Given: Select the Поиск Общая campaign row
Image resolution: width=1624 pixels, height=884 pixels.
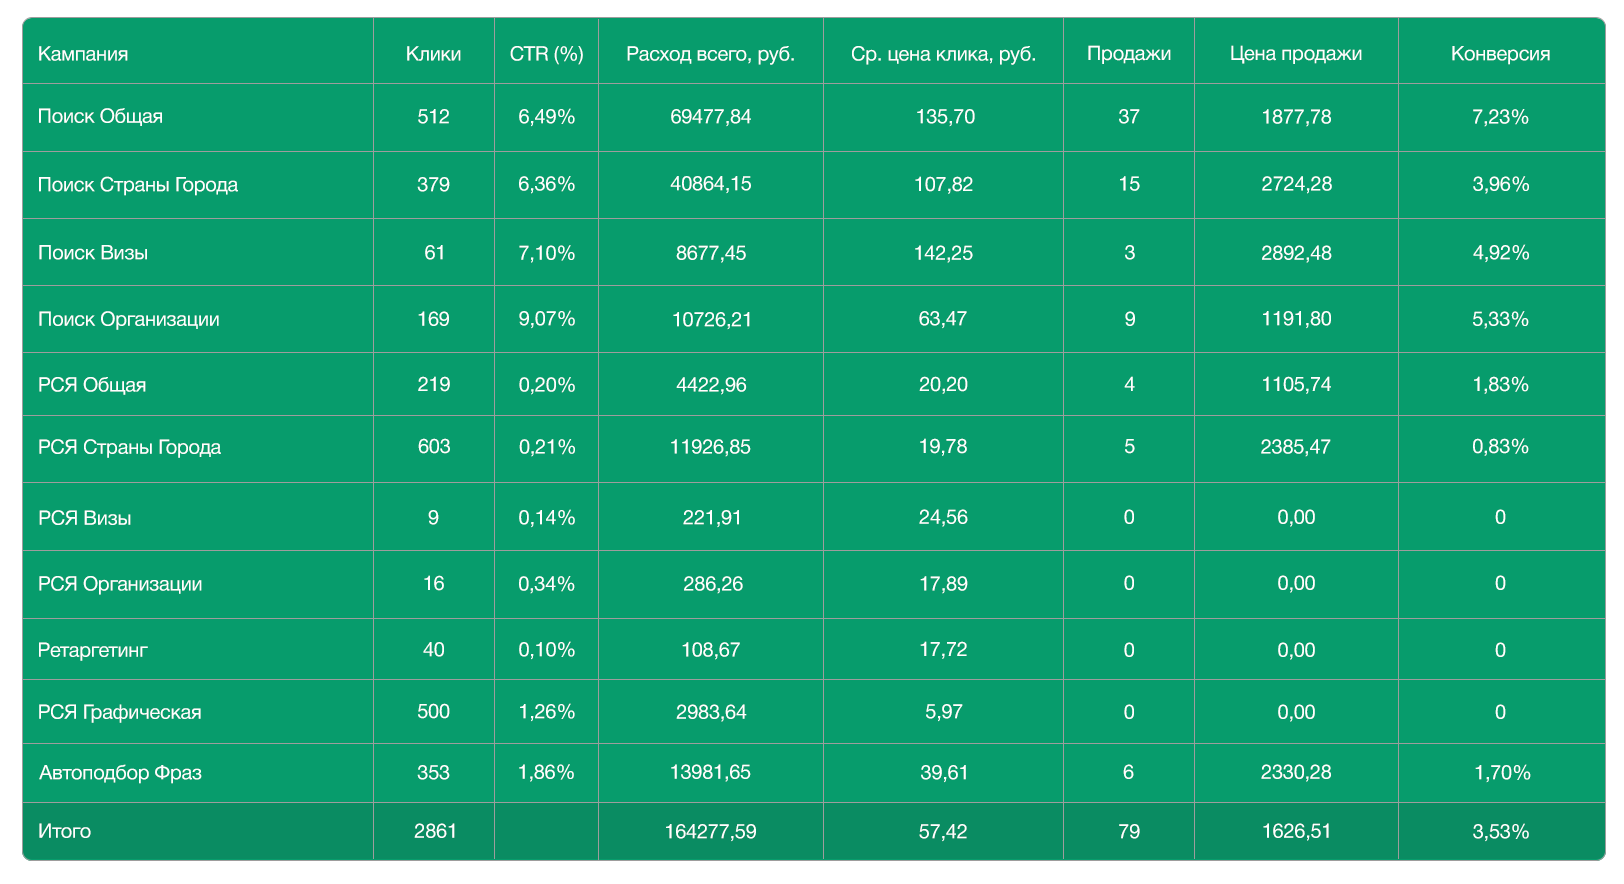Looking at the screenshot, I should coord(100,116).
